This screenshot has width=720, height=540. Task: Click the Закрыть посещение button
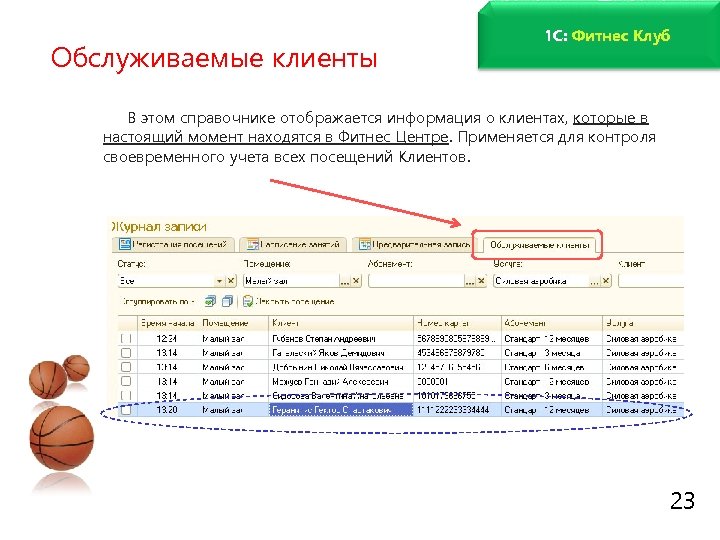click(x=288, y=301)
